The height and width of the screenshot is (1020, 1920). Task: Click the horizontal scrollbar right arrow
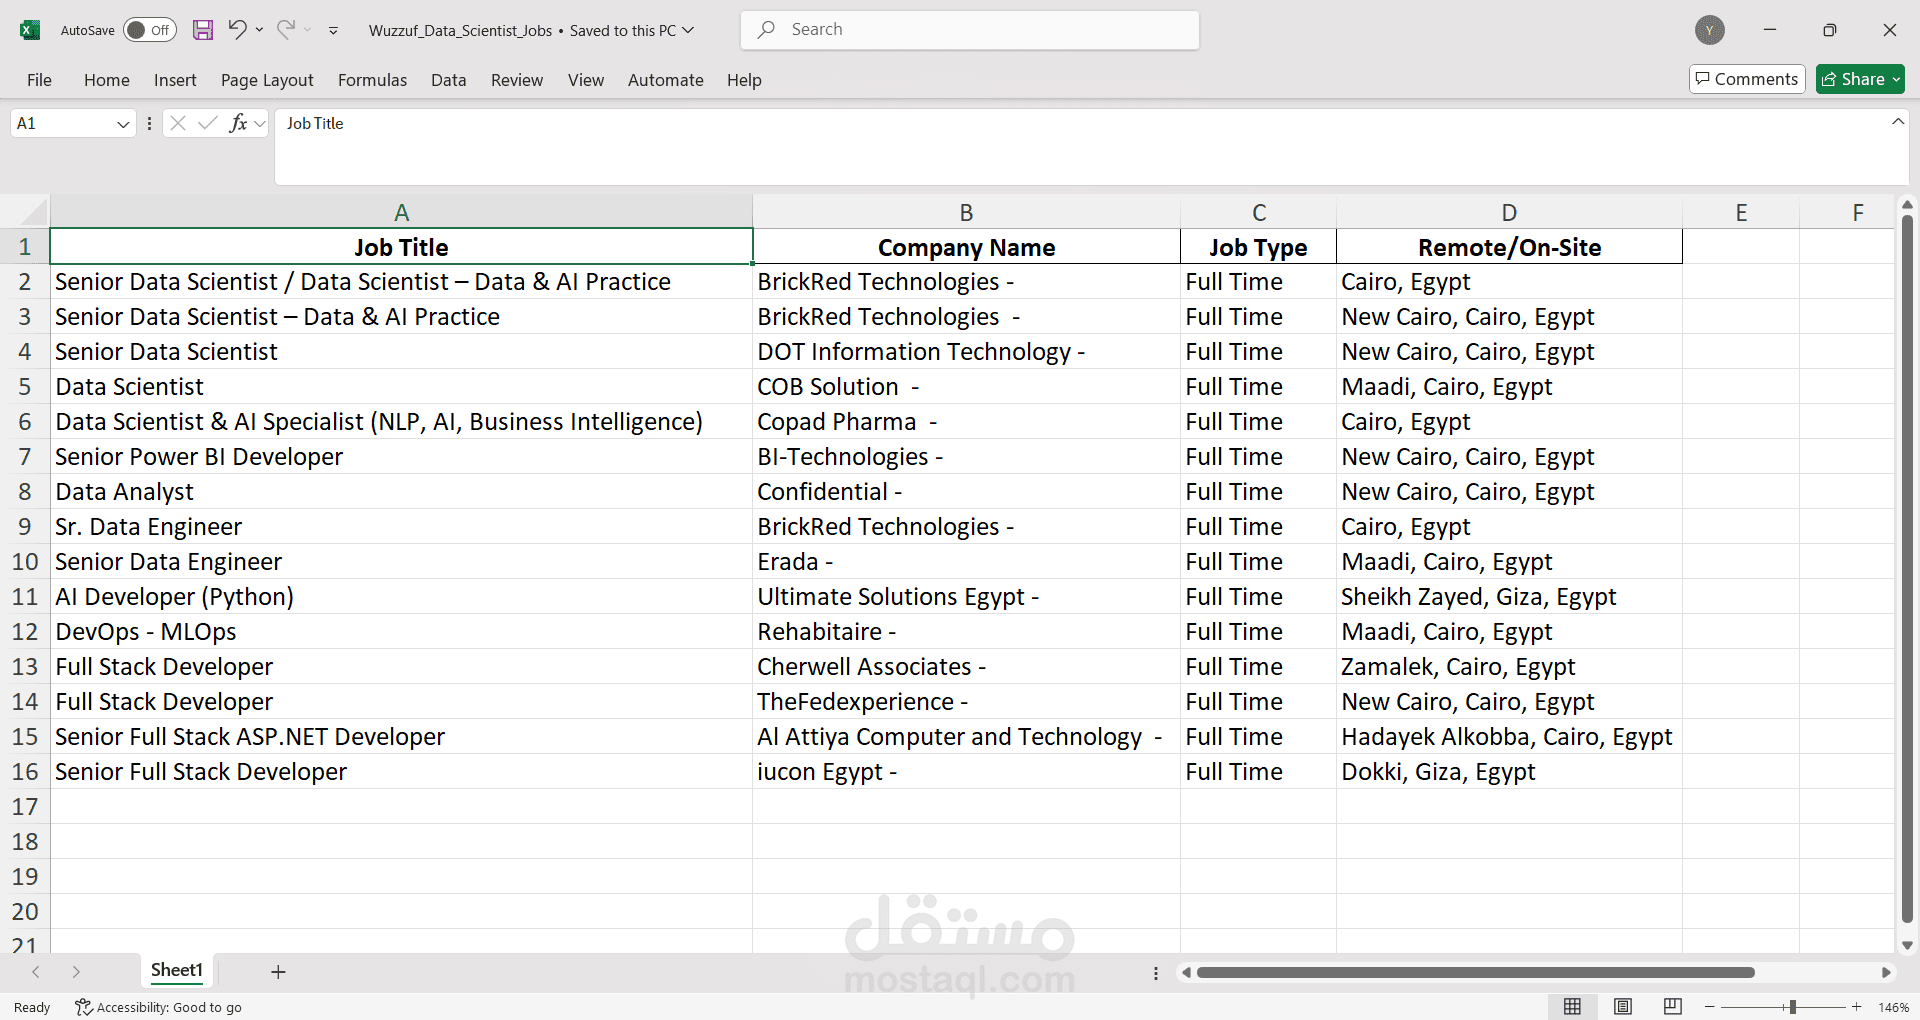[x=1886, y=972]
